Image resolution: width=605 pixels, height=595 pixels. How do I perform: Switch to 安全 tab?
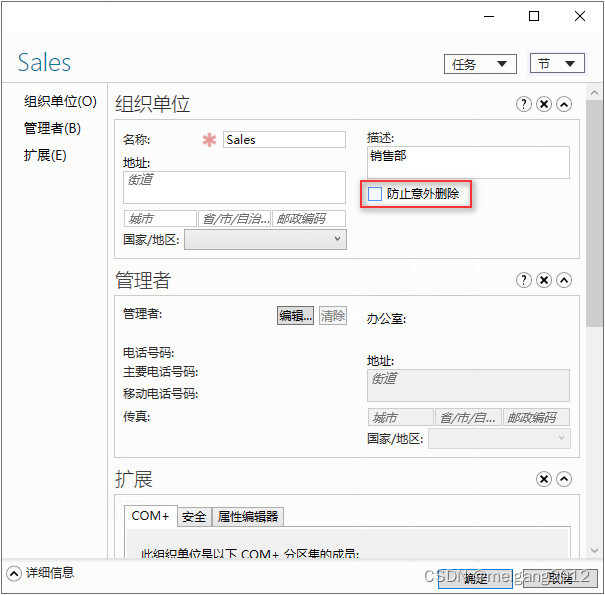(194, 517)
